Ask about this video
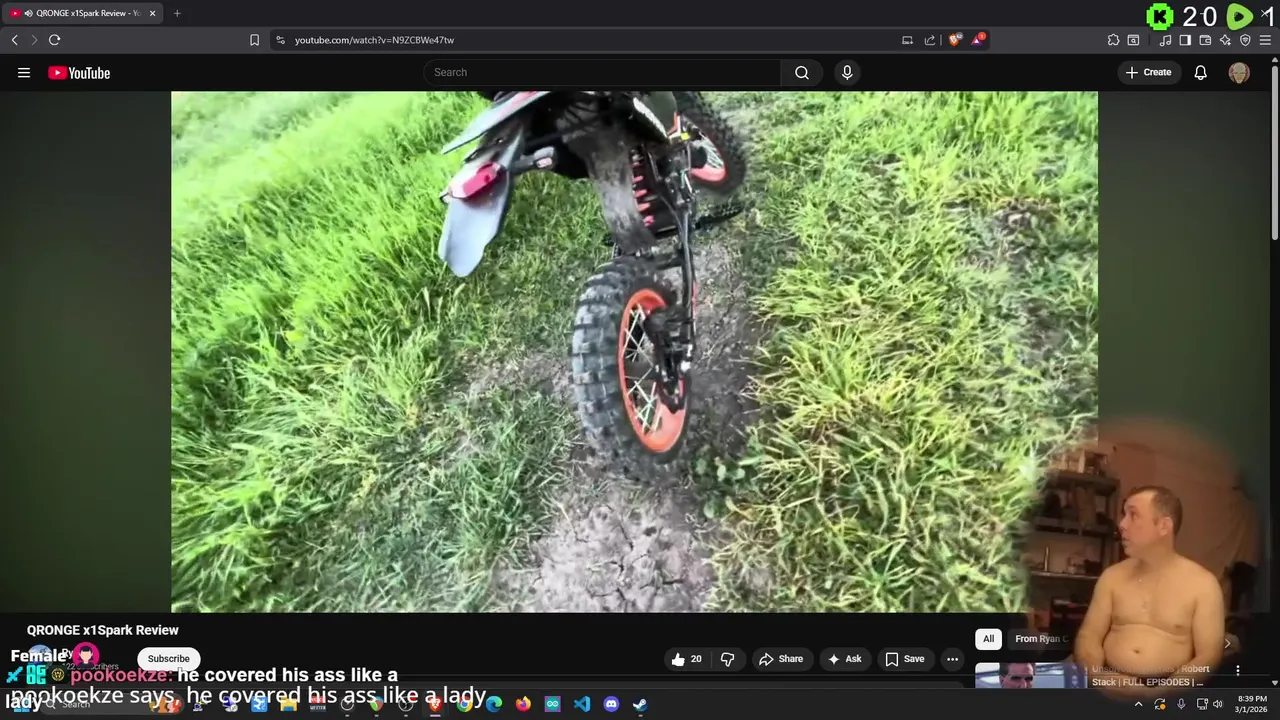Viewport: 1280px width, 720px height. pyautogui.click(x=844, y=659)
